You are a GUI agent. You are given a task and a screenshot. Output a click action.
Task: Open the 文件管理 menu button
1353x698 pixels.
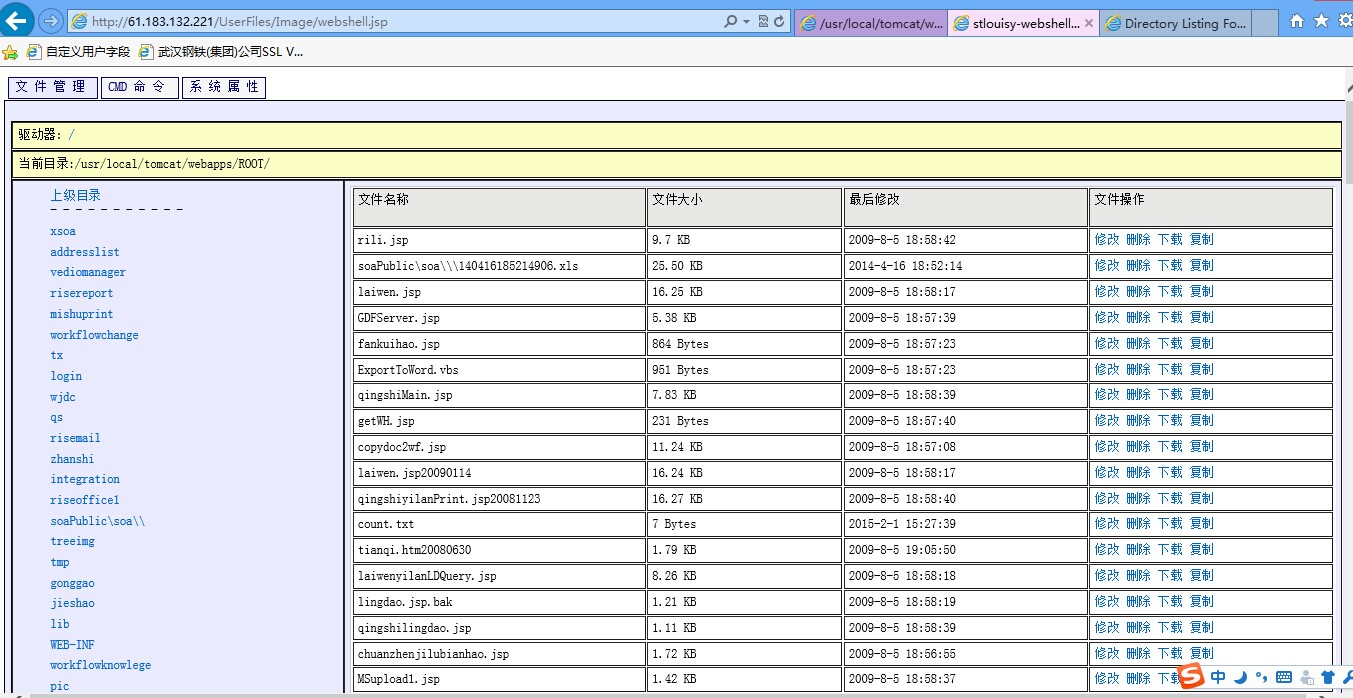click(53, 88)
